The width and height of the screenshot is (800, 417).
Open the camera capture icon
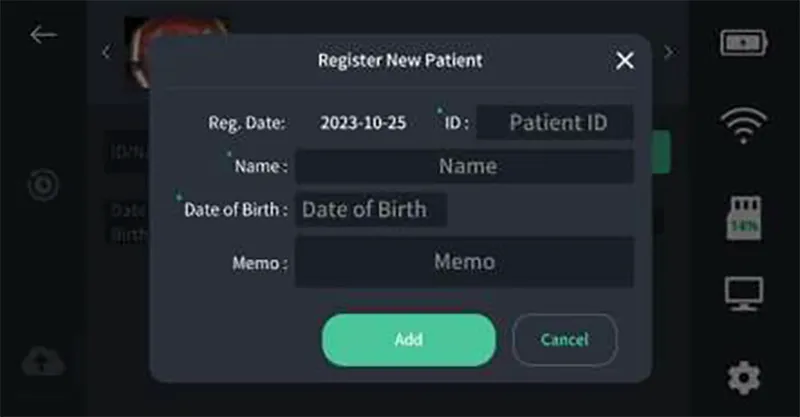(x=43, y=185)
